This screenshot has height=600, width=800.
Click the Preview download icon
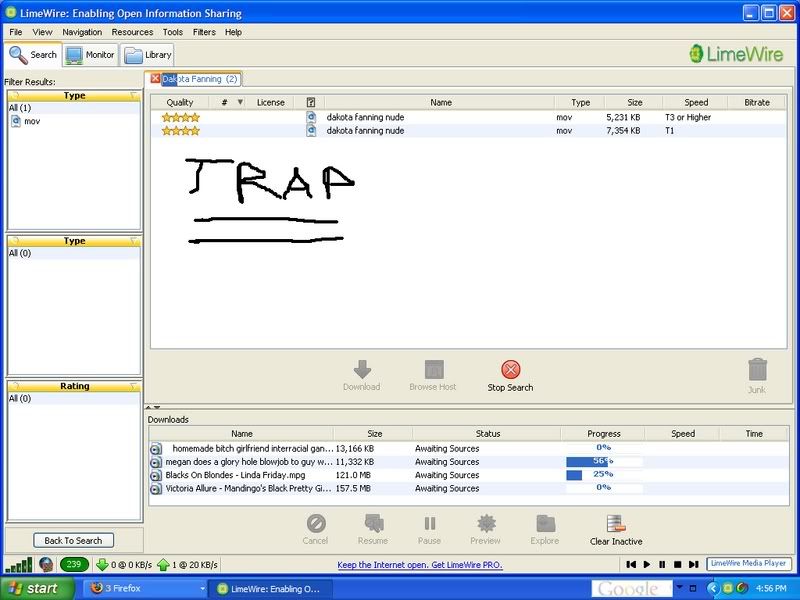click(486, 523)
